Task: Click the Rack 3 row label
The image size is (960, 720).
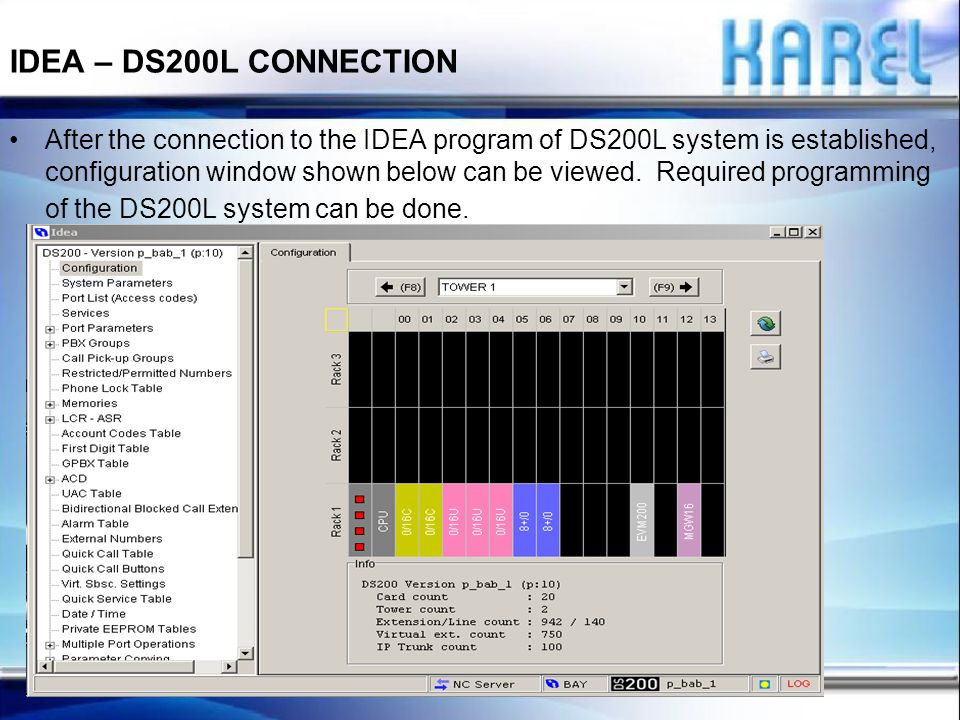Action: pos(336,369)
